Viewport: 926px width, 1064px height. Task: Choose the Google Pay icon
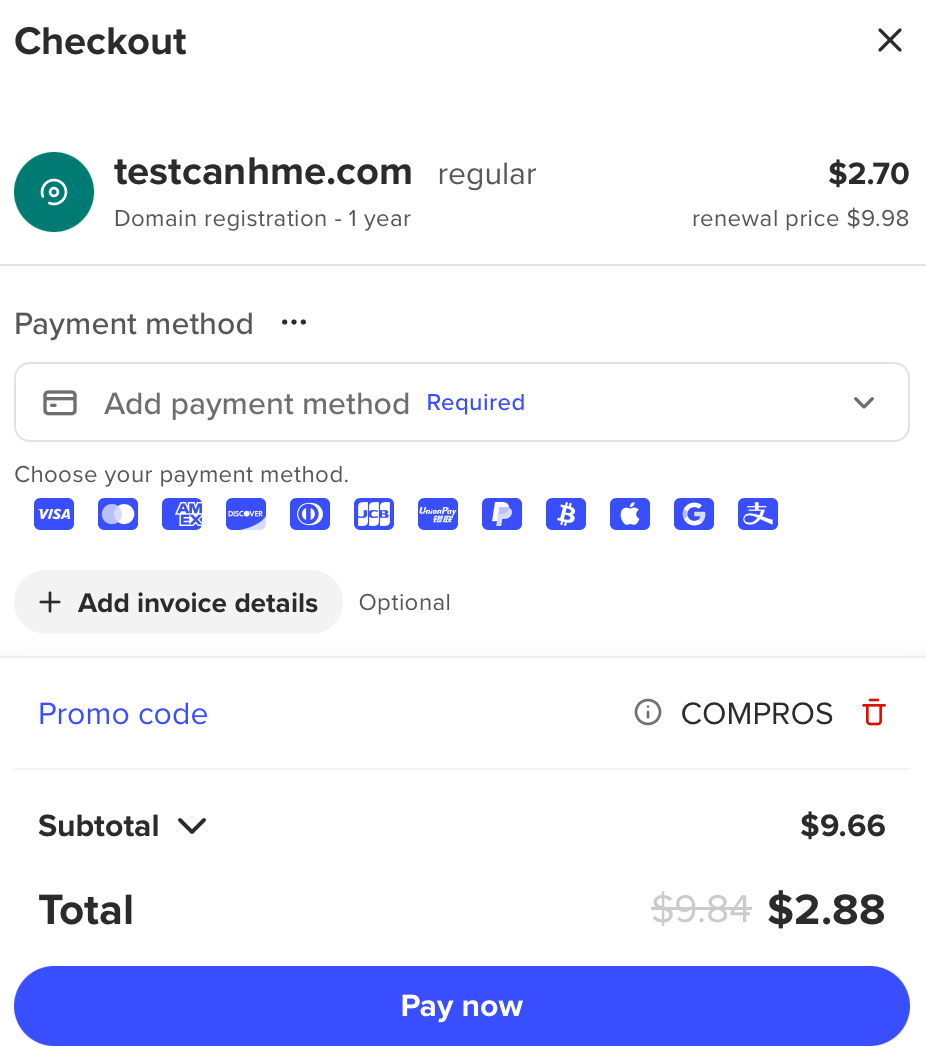pyautogui.click(x=694, y=514)
